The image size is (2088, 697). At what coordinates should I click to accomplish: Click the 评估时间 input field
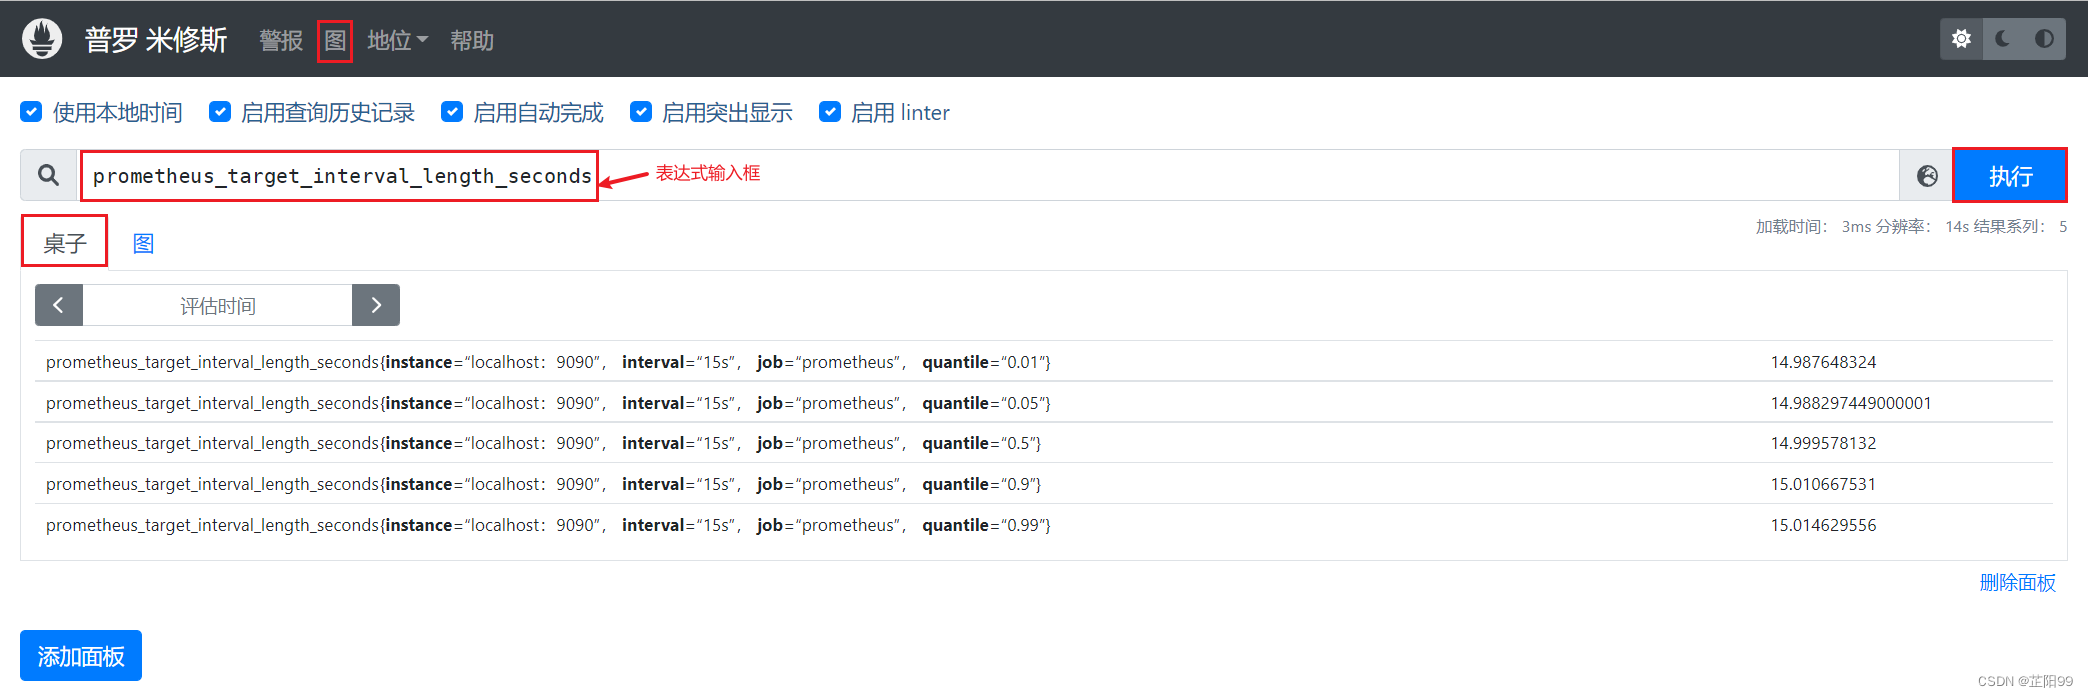(x=218, y=305)
